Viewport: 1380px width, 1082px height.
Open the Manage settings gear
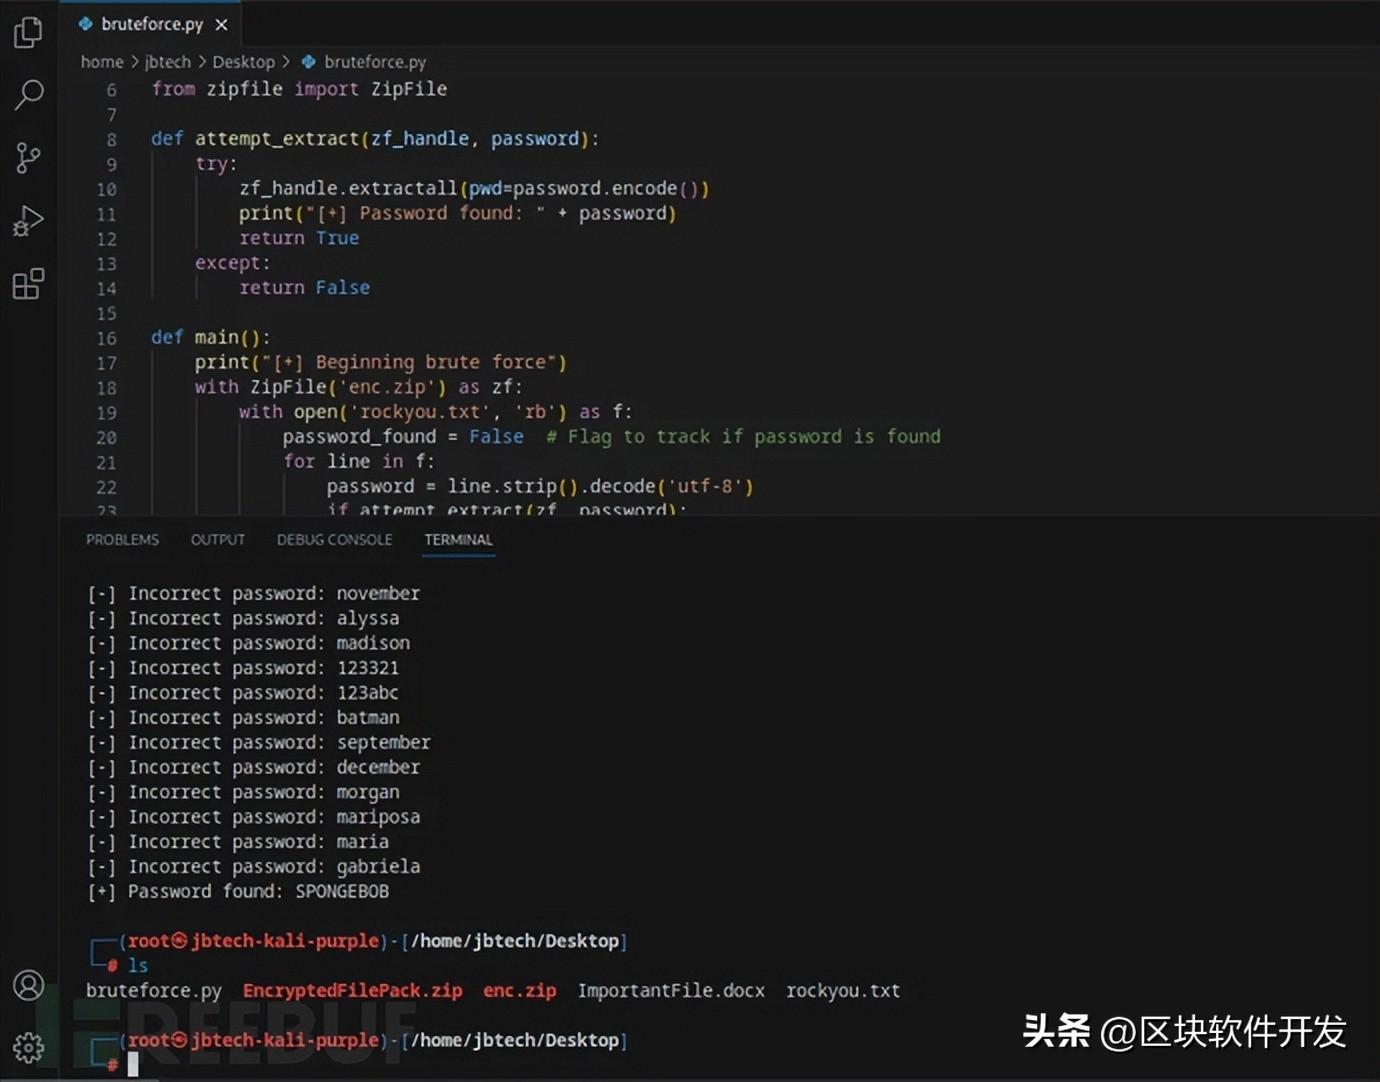coord(28,1047)
